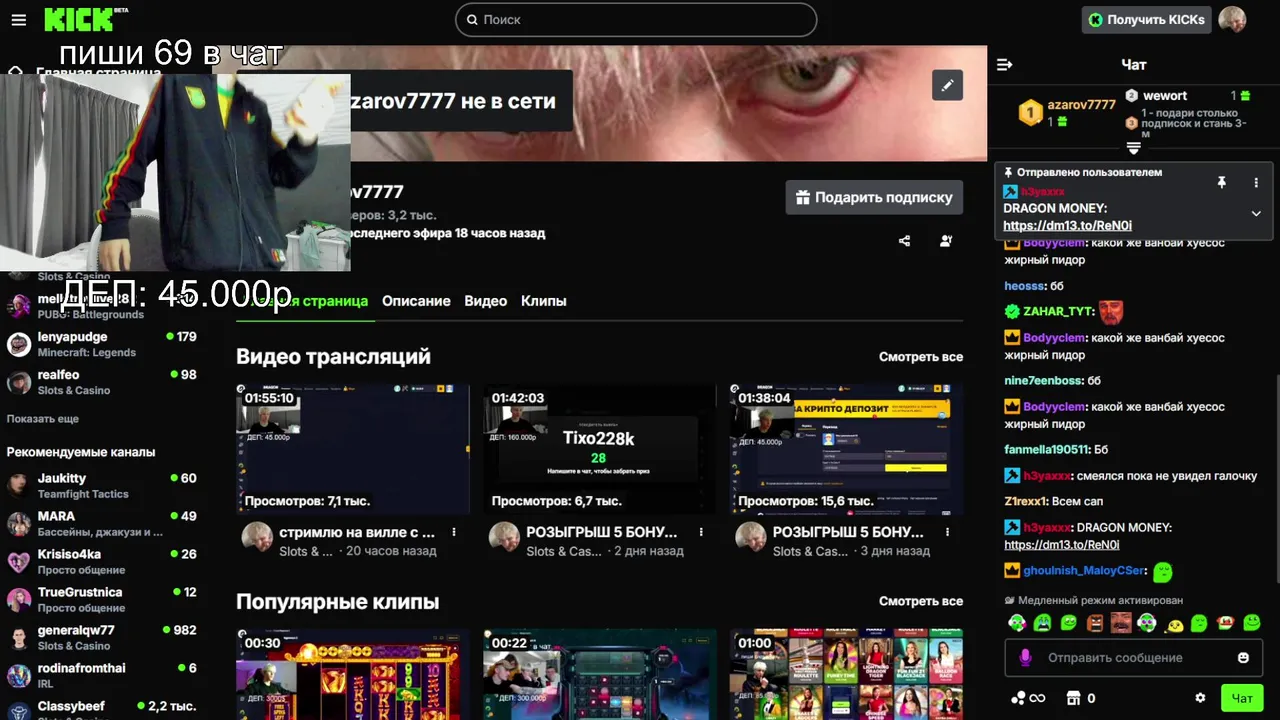This screenshot has width=1280, height=720.
Task: Open options menu for the 2 дня назад video
Action: pyautogui.click(x=701, y=533)
